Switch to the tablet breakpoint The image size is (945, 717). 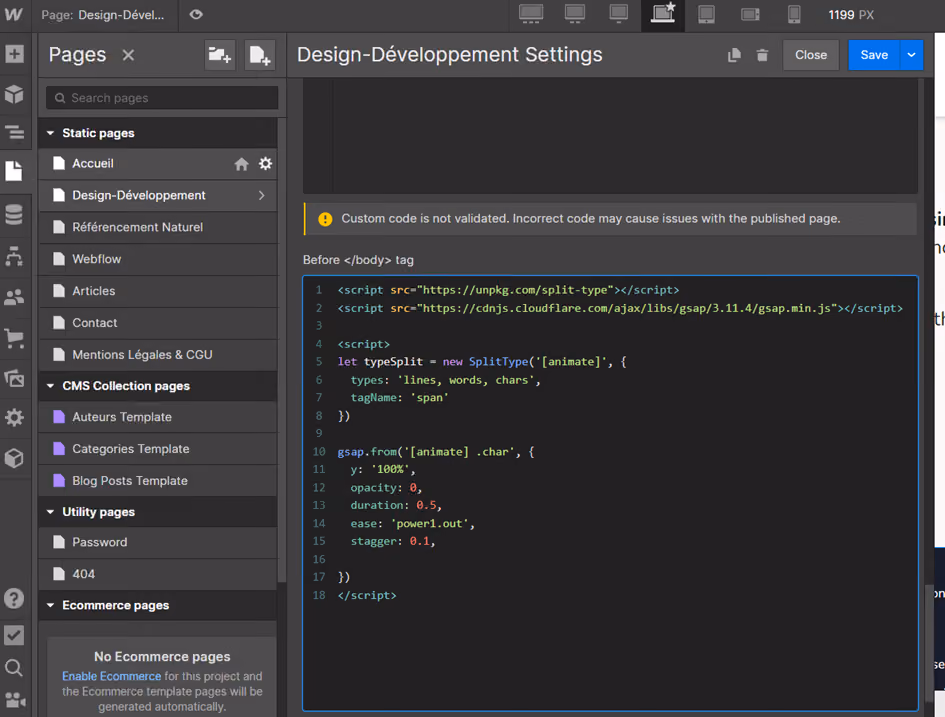pos(706,14)
